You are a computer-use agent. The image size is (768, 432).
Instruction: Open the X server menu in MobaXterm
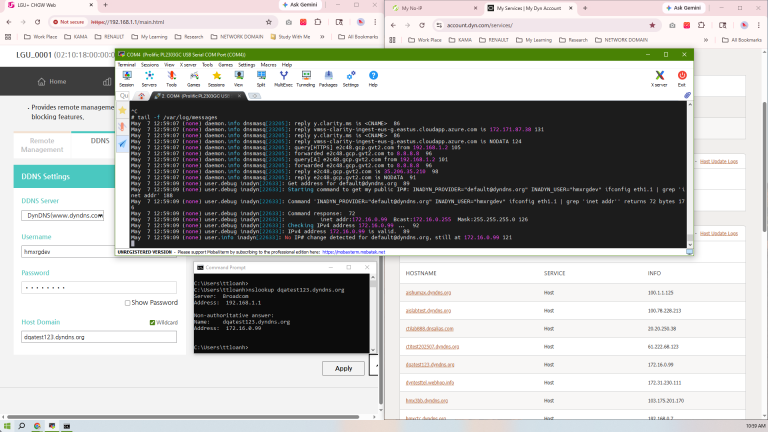tap(188, 65)
